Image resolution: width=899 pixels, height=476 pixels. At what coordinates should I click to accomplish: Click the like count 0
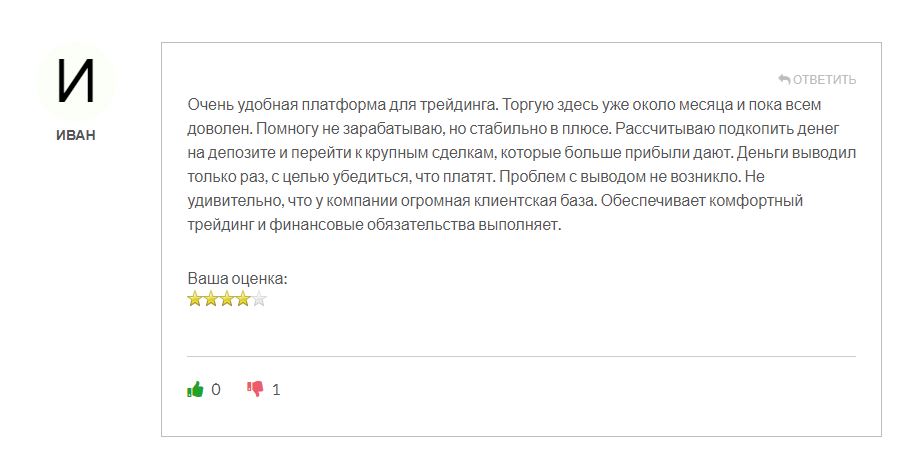(x=216, y=390)
